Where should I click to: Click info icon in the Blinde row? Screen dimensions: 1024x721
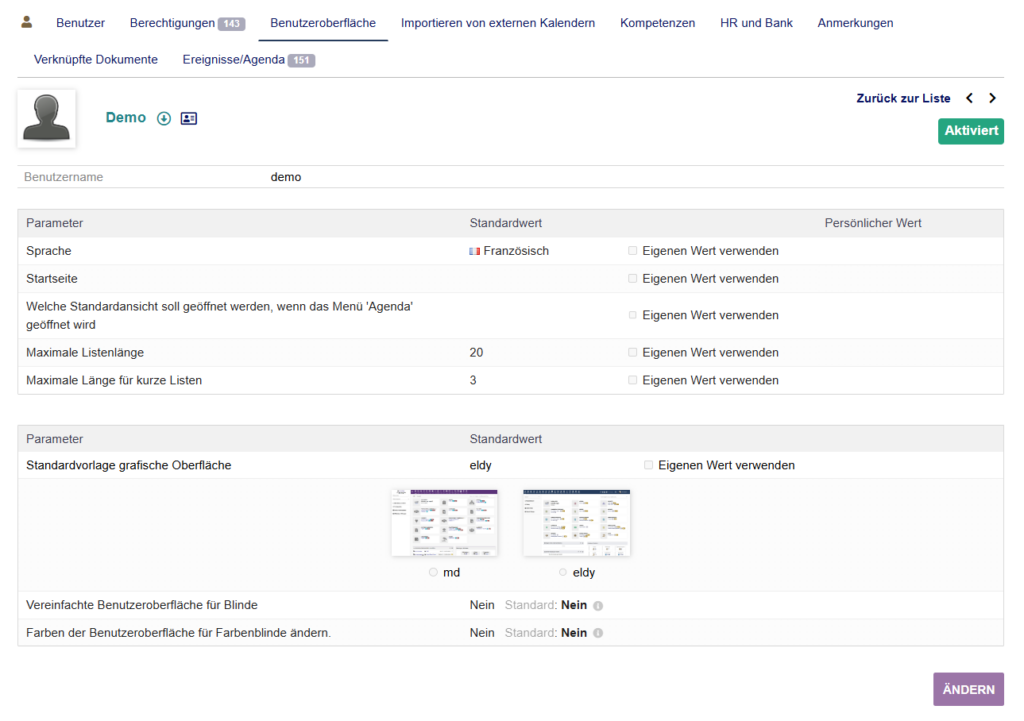point(598,605)
